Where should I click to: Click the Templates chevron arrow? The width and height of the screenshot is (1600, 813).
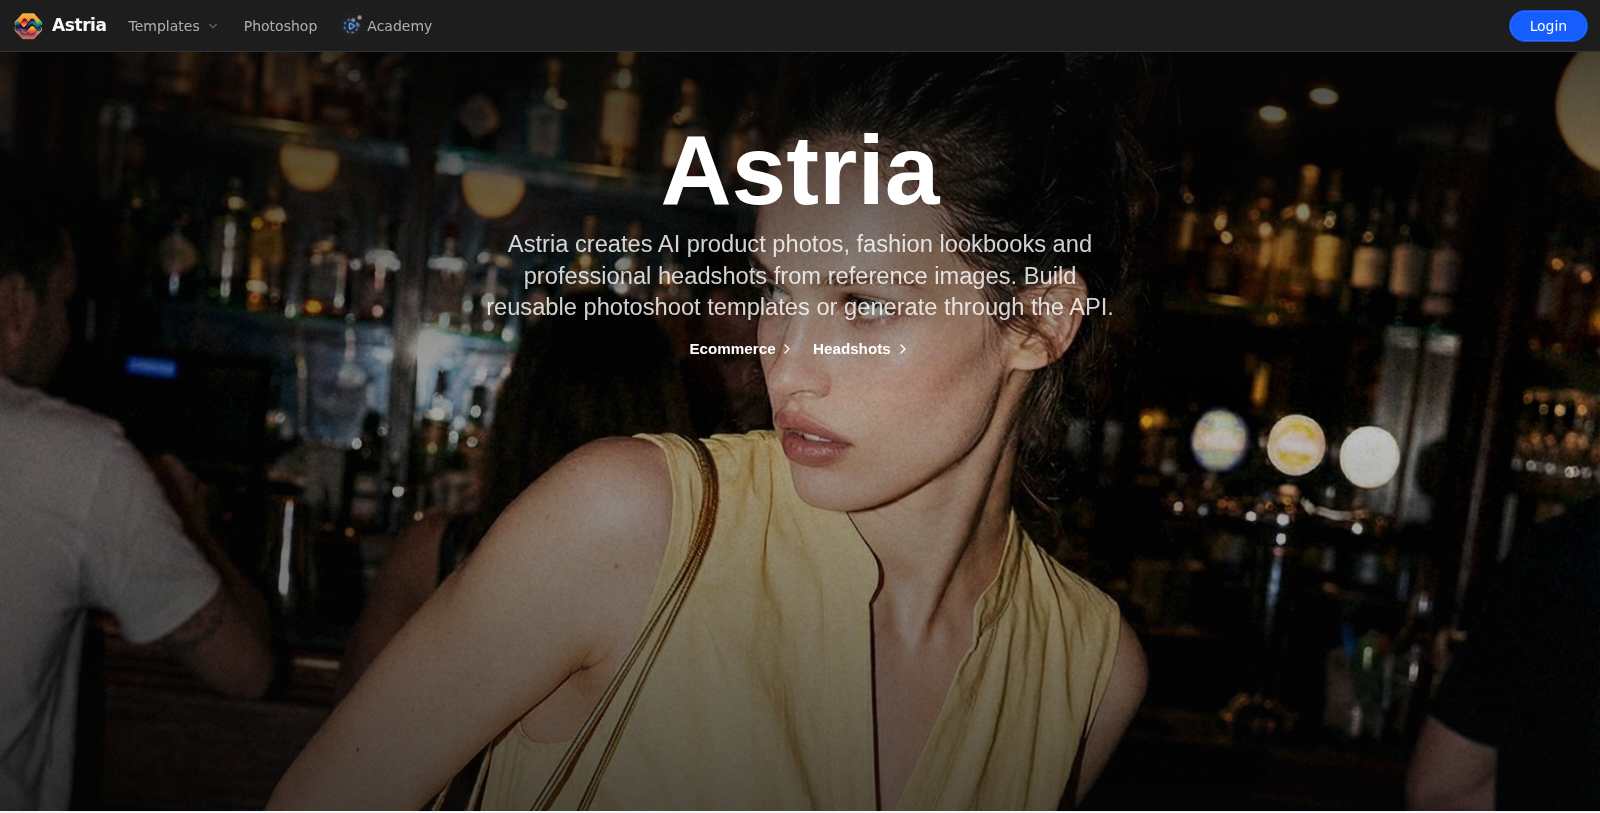(213, 26)
